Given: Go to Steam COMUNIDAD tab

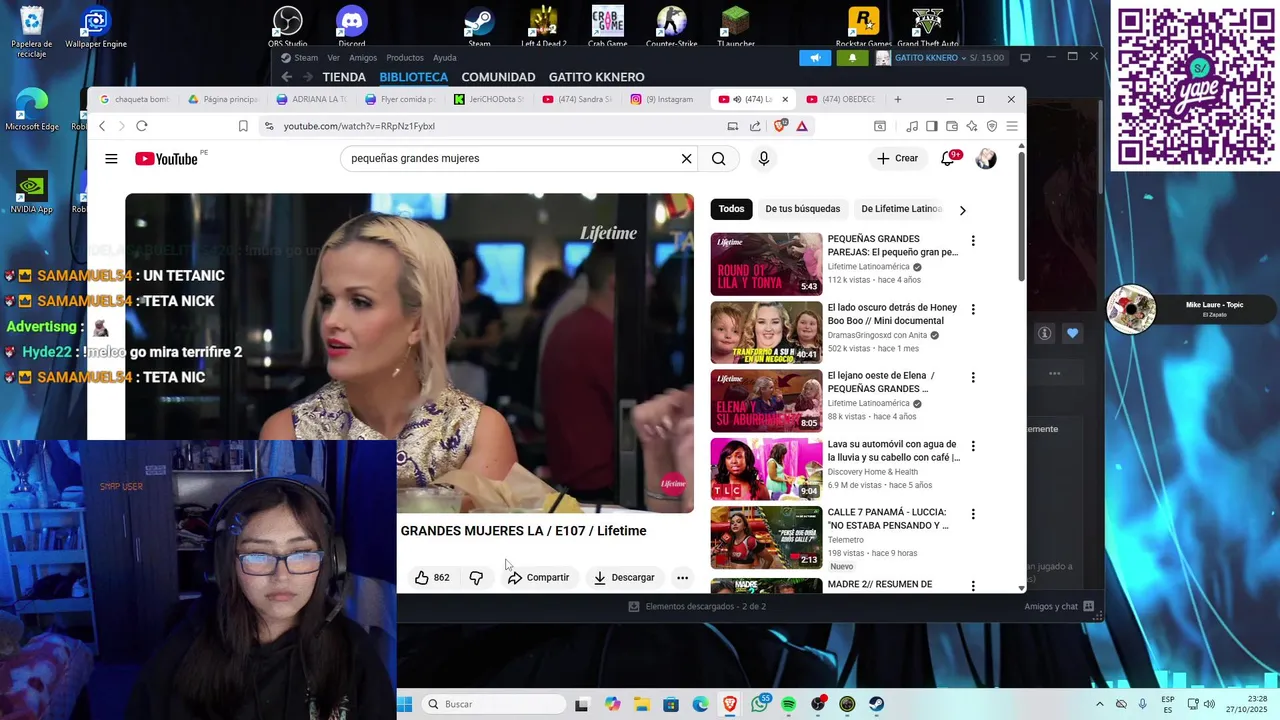Looking at the screenshot, I should click(498, 77).
